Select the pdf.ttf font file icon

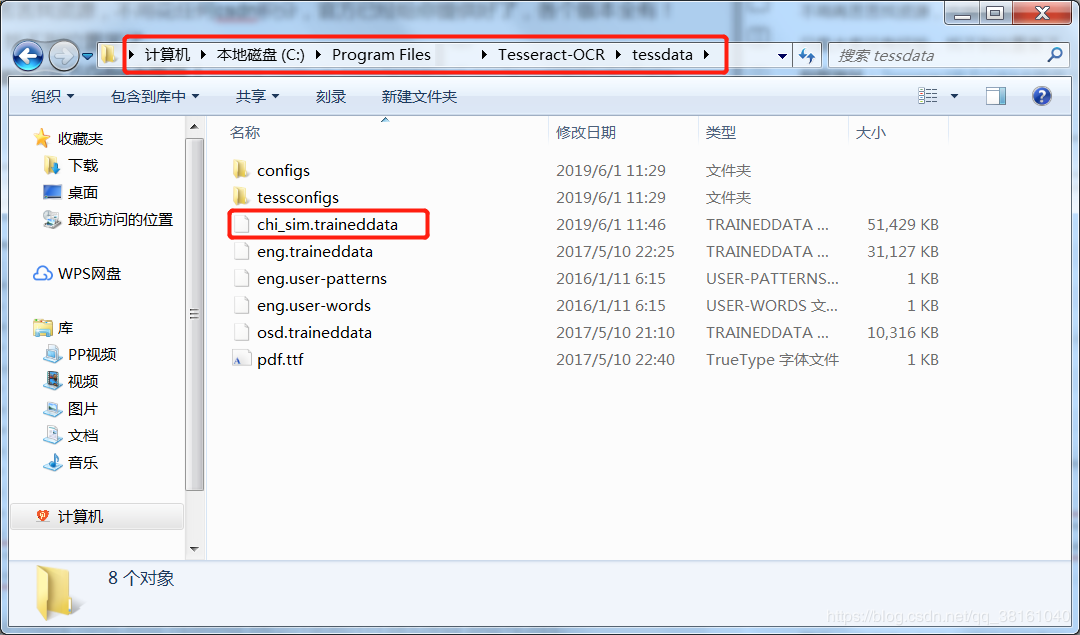pyautogui.click(x=241, y=359)
